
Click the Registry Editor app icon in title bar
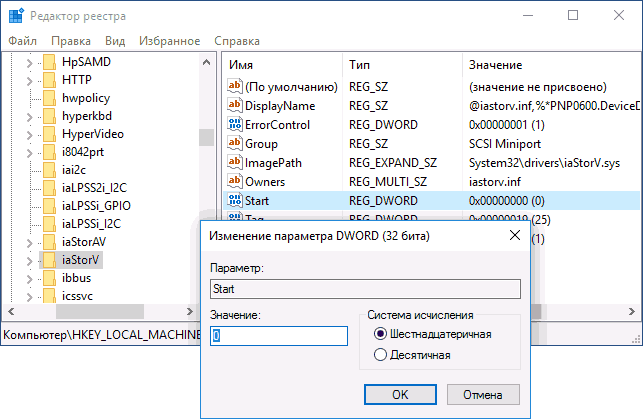(15, 16)
